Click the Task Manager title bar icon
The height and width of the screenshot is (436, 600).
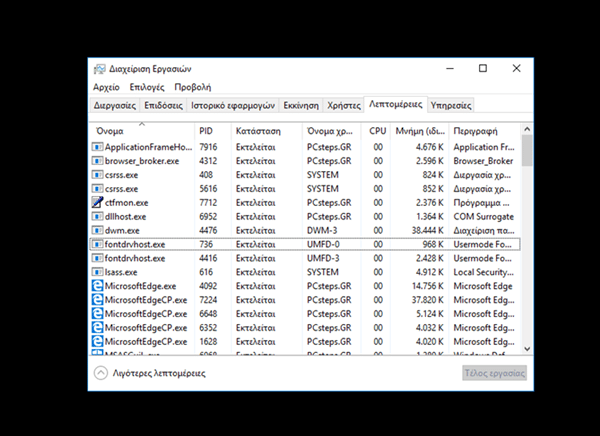pyautogui.click(x=99, y=69)
